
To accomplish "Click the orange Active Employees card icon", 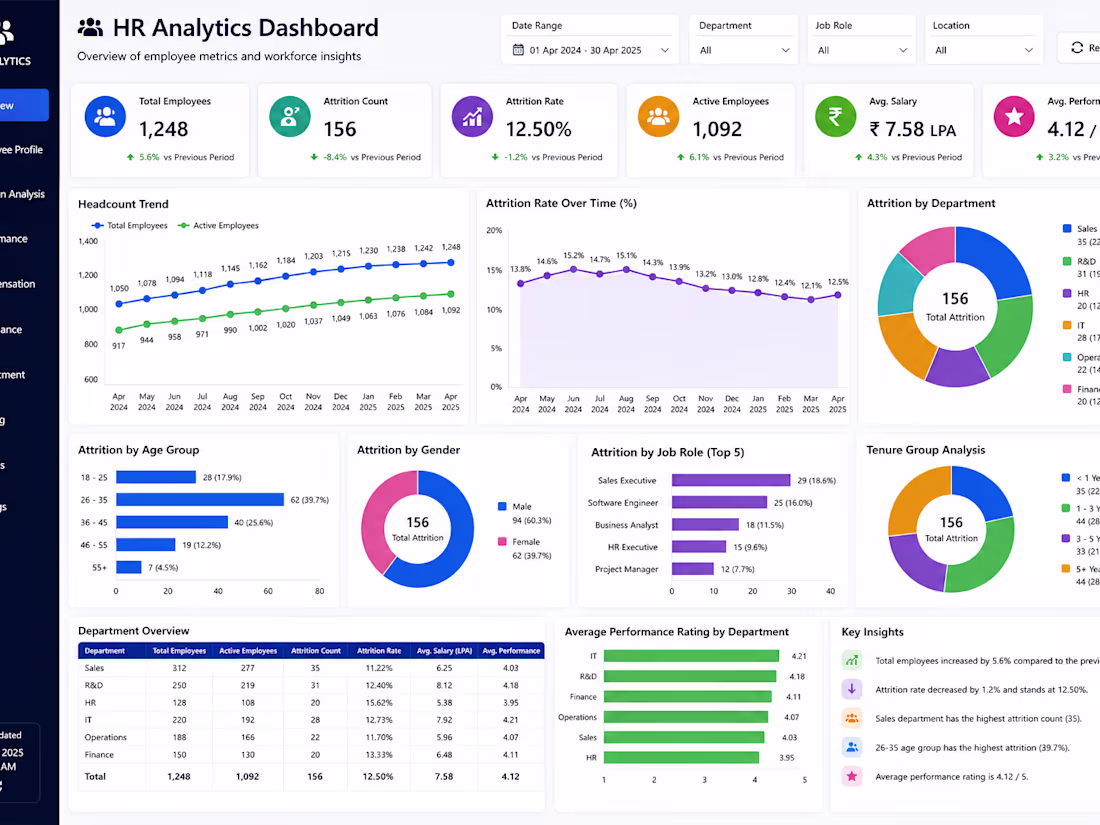I will (x=658, y=116).
